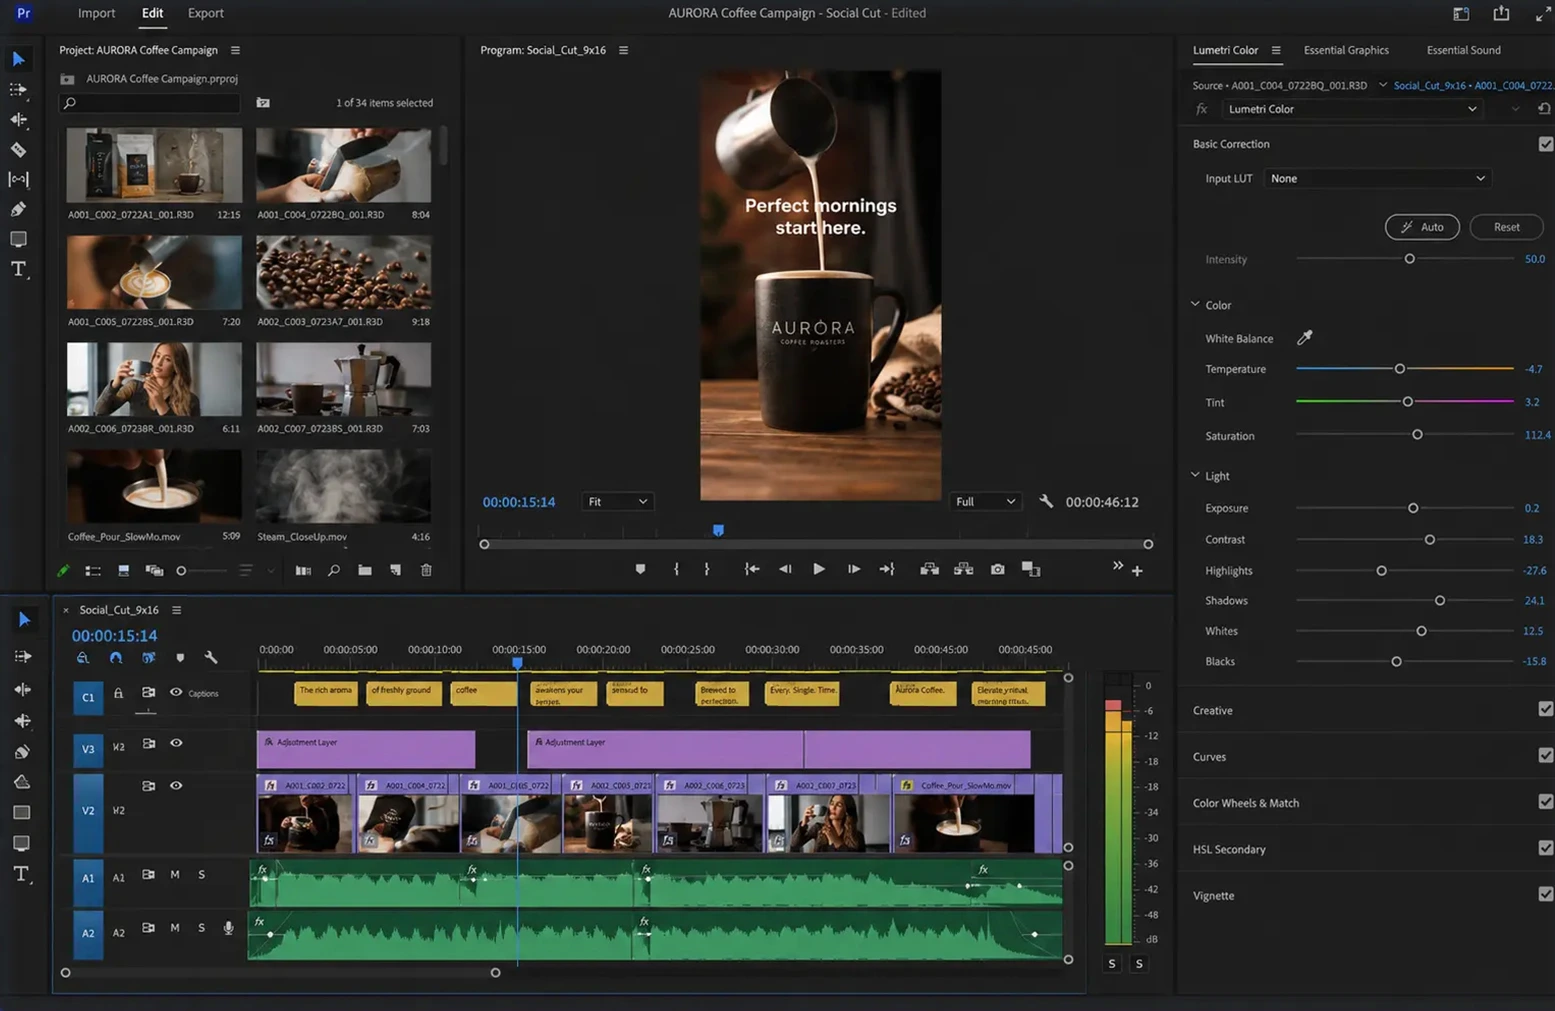The image size is (1555, 1011).
Task: Toggle the Creative section checkbox
Action: 1546,709
